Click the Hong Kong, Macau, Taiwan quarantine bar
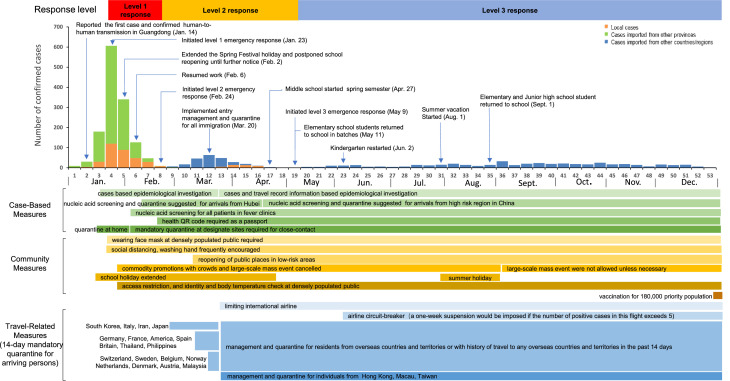The image size is (730, 381). coord(471,376)
